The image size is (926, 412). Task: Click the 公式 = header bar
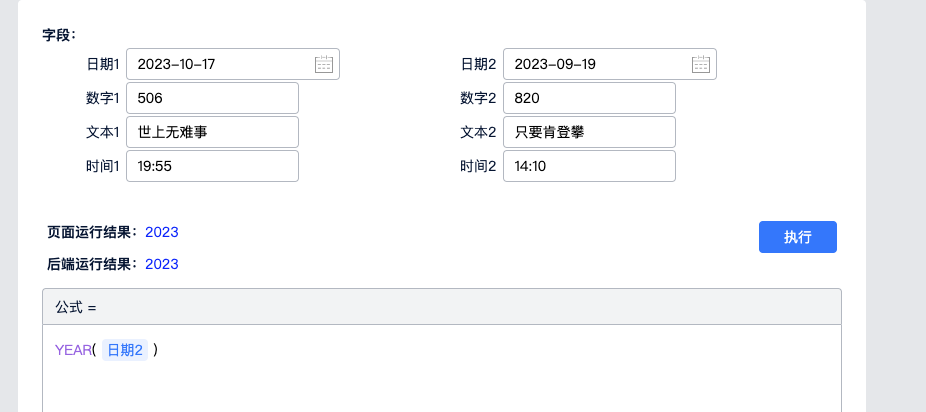(441, 307)
